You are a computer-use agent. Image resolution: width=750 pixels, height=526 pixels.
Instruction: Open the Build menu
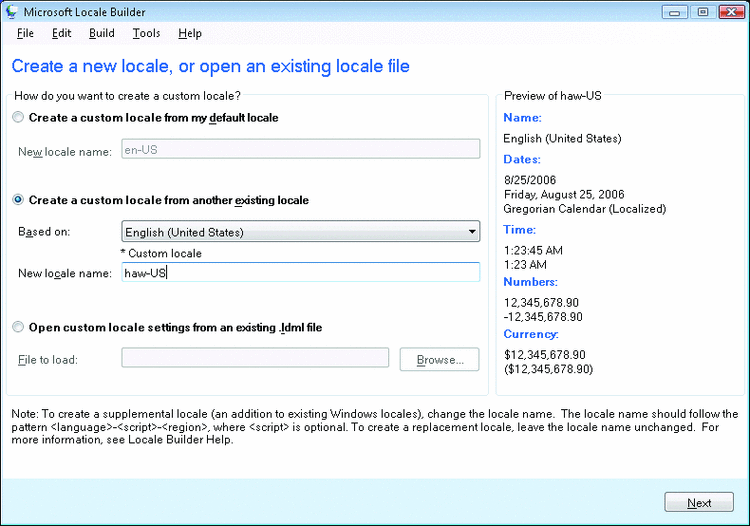(101, 33)
